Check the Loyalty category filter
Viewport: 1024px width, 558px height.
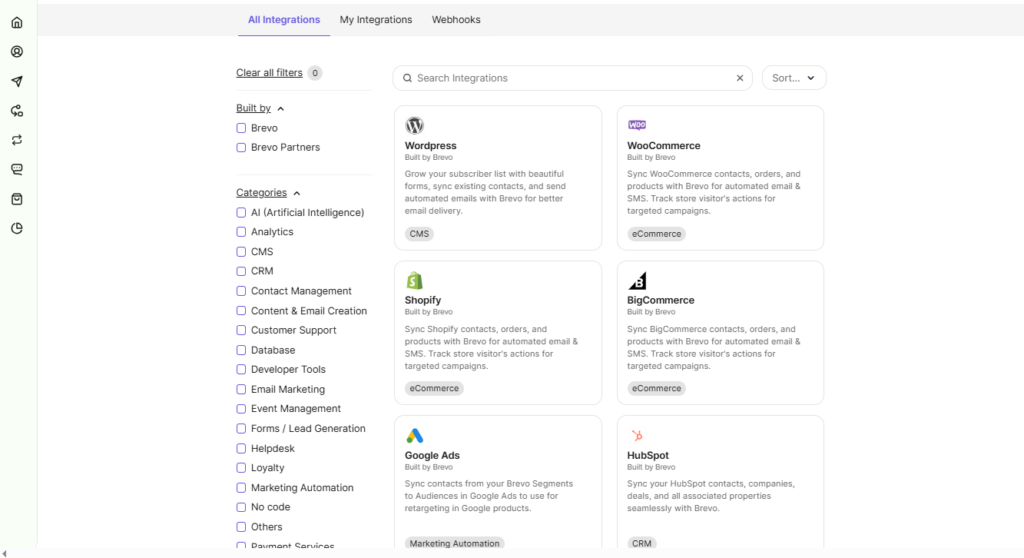(241, 468)
